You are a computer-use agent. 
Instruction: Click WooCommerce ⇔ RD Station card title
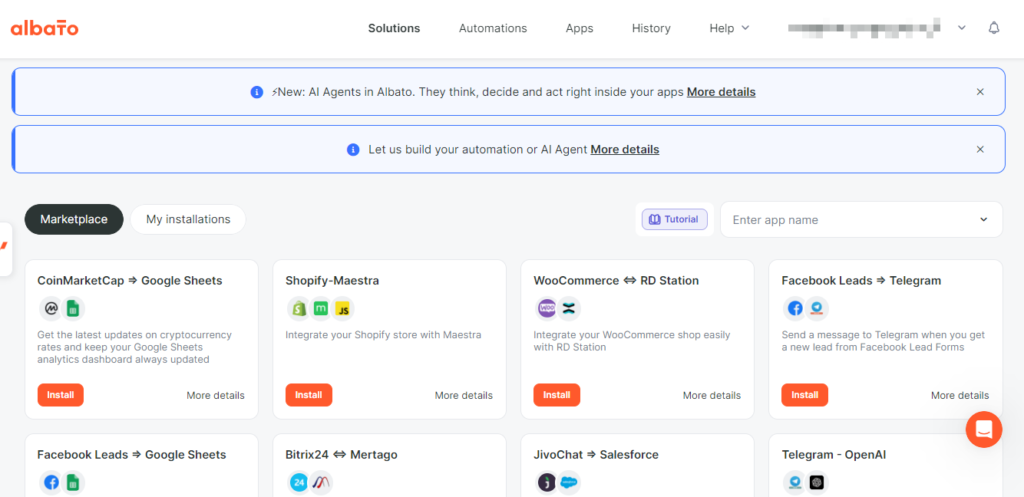click(616, 281)
